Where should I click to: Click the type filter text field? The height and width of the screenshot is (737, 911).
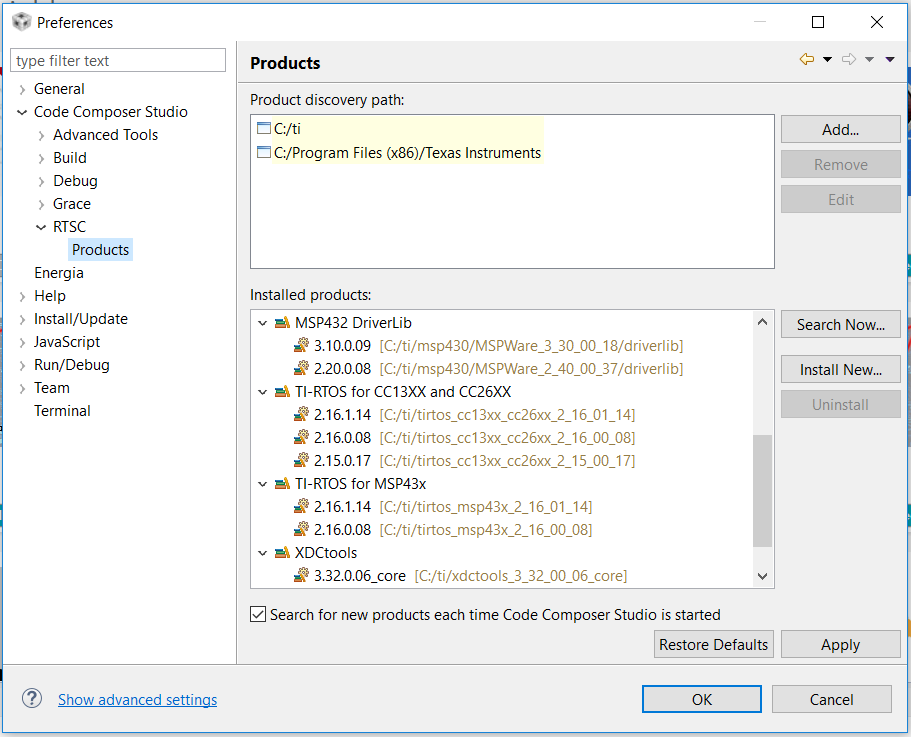(x=118, y=60)
